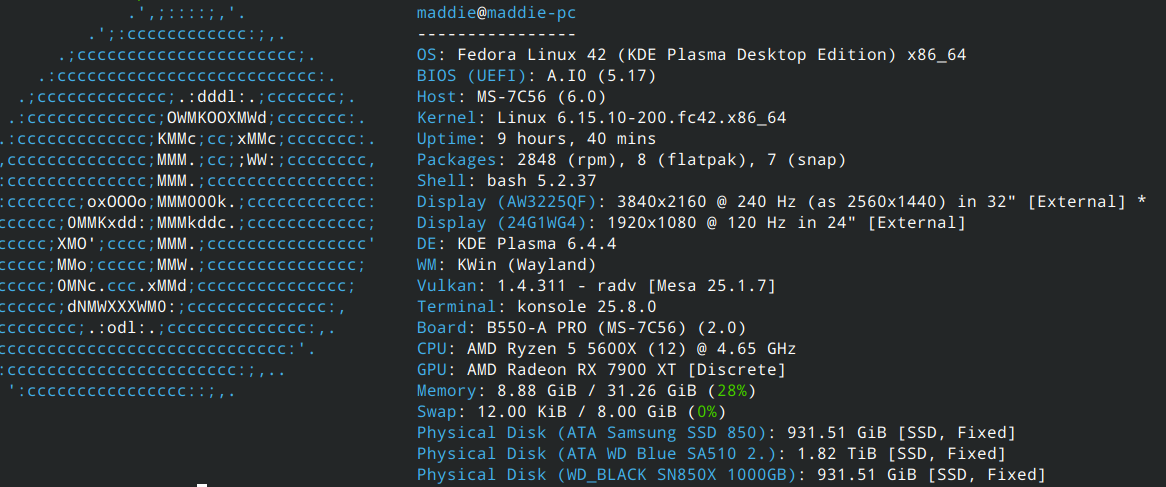Screen dimensions: 1166x487
Task: Click the Terminal konsole 25.8.0 line
Action: pos(536,307)
